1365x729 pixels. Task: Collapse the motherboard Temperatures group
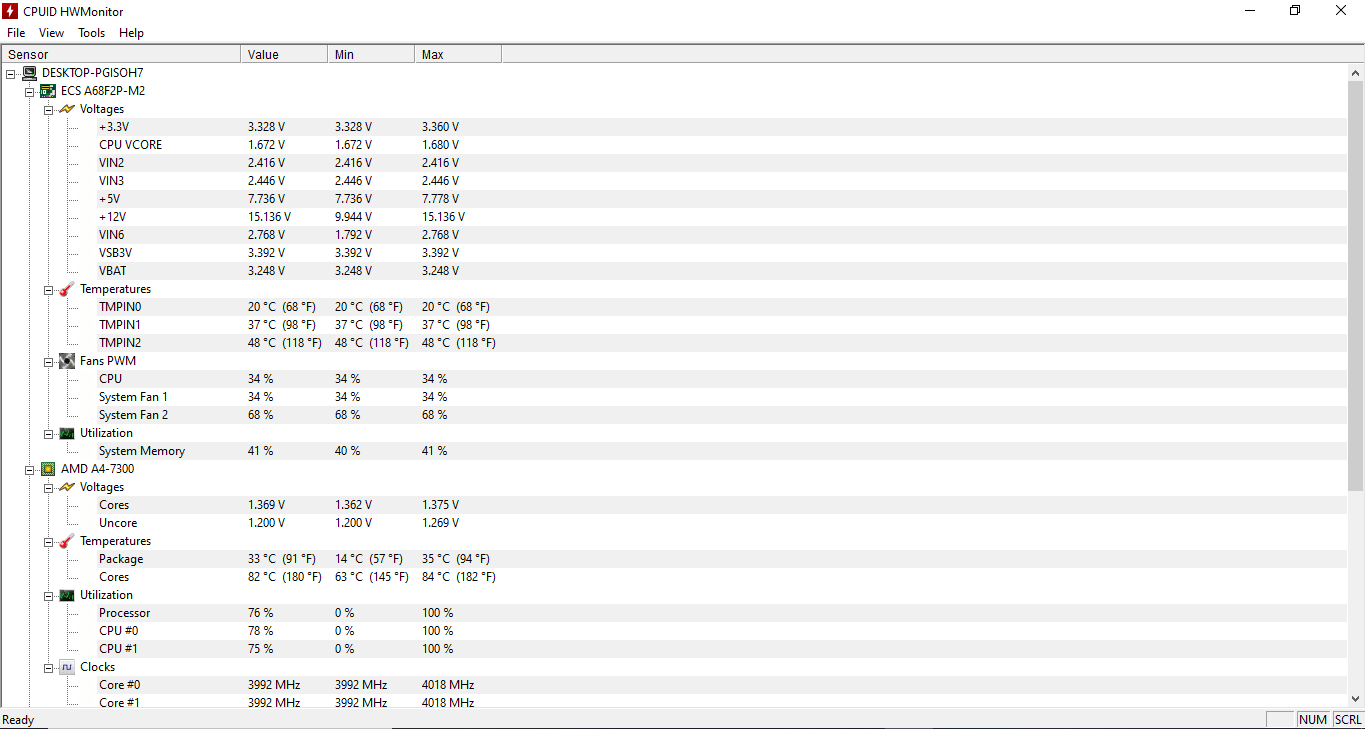tap(49, 289)
